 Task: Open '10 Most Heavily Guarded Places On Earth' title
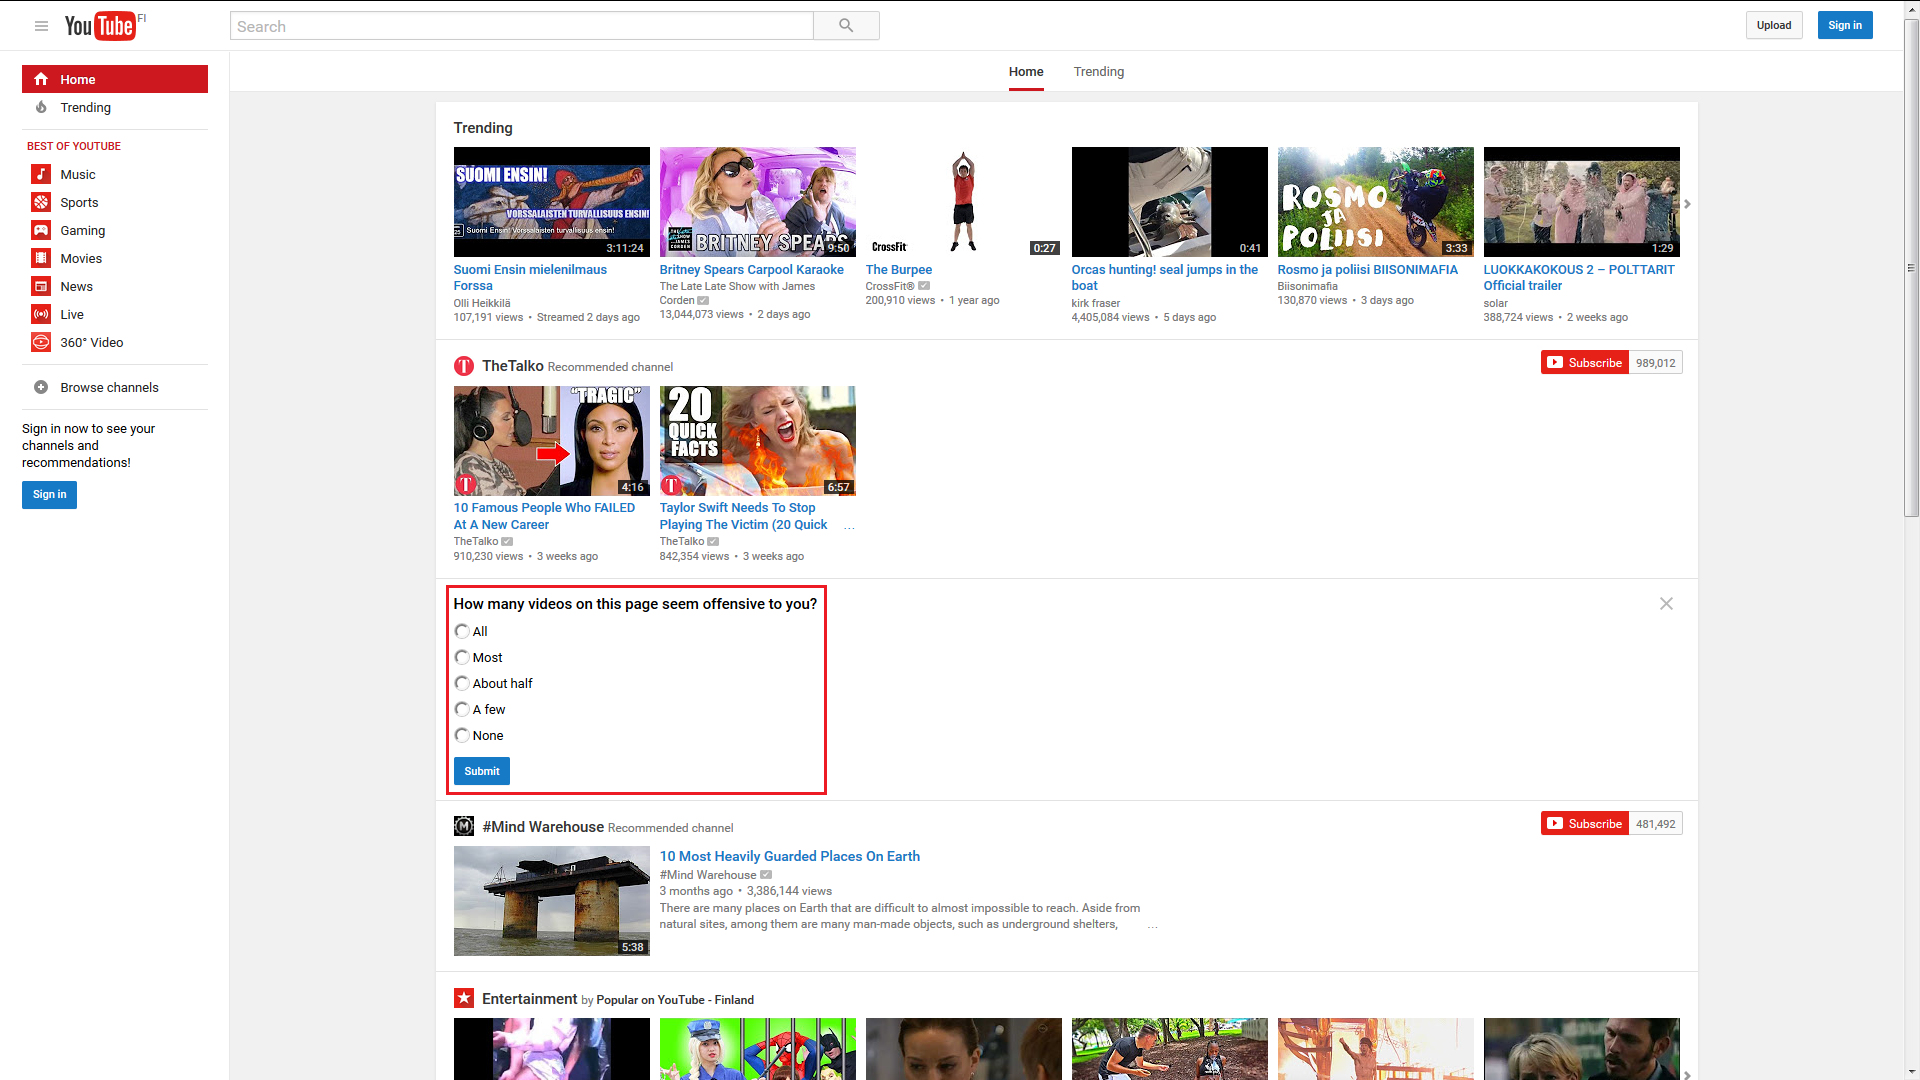(x=789, y=857)
